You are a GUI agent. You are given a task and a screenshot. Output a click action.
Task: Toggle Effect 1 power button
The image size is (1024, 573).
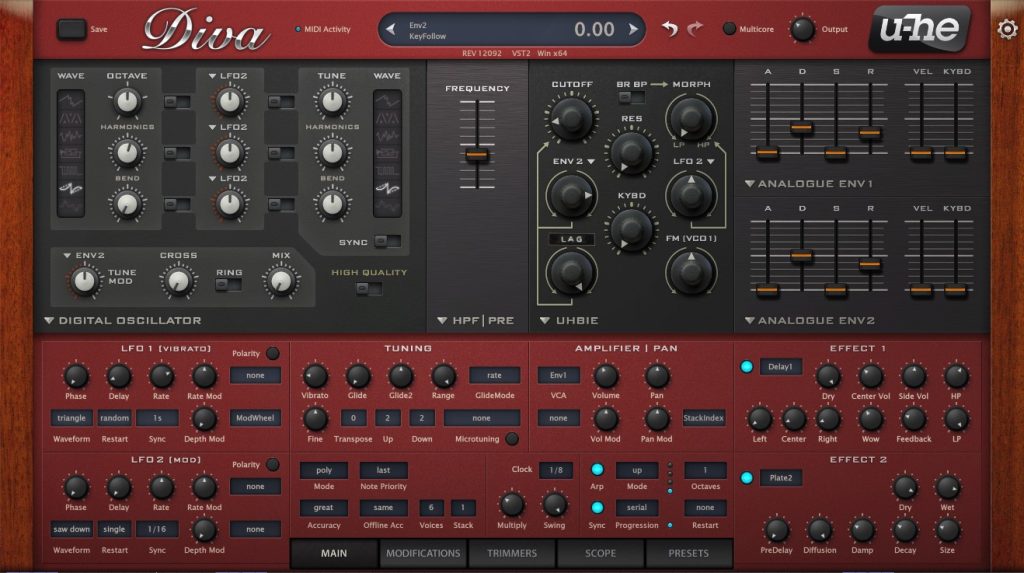[x=746, y=367]
